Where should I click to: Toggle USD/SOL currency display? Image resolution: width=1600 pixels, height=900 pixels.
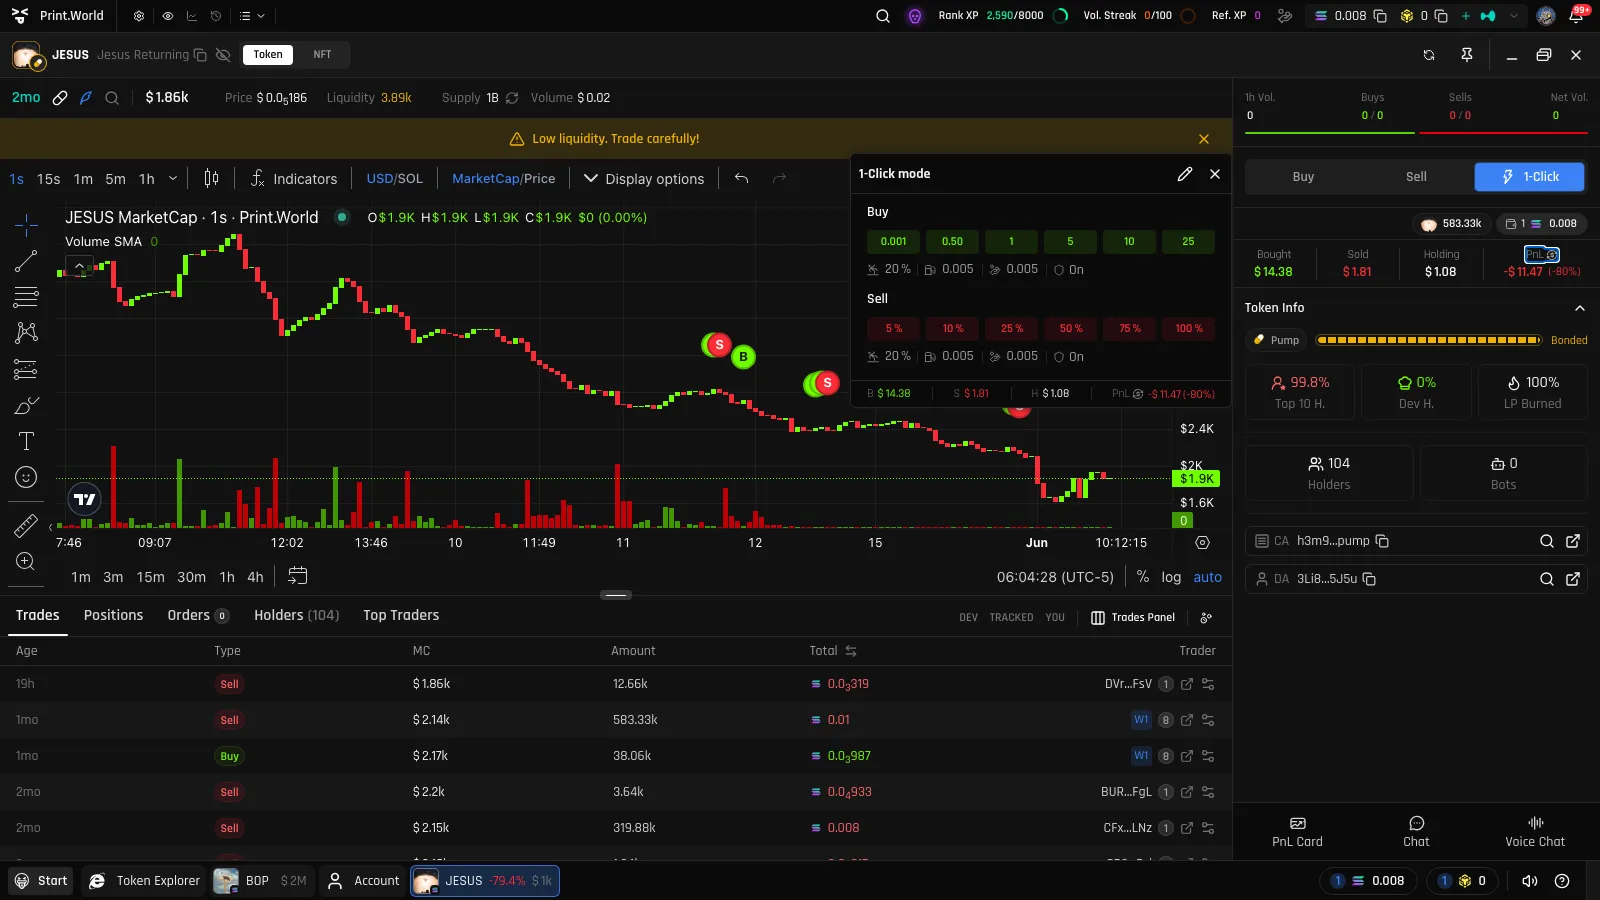(394, 179)
